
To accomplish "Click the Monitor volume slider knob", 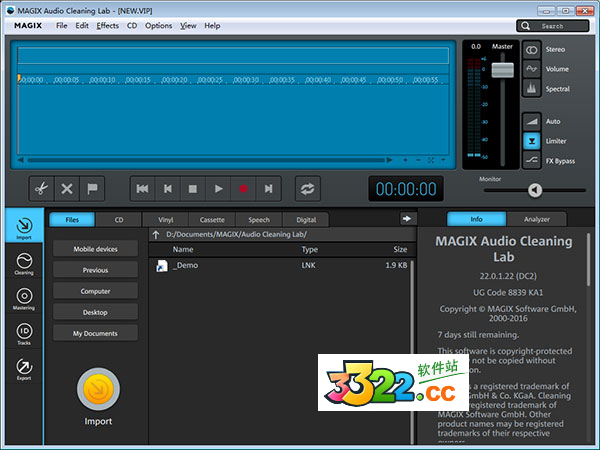I will pyautogui.click(x=535, y=190).
